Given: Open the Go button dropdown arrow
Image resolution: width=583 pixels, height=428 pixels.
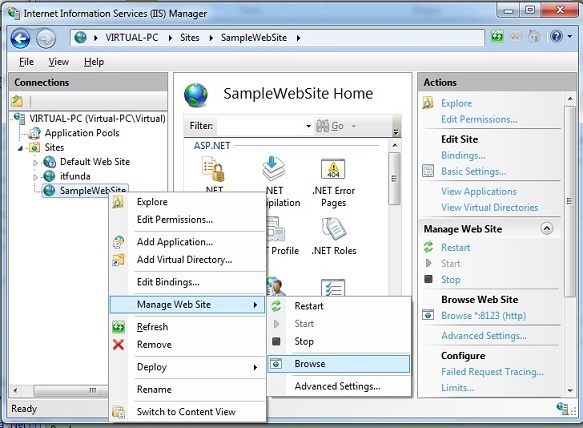Looking at the screenshot, I should pyautogui.click(x=354, y=126).
